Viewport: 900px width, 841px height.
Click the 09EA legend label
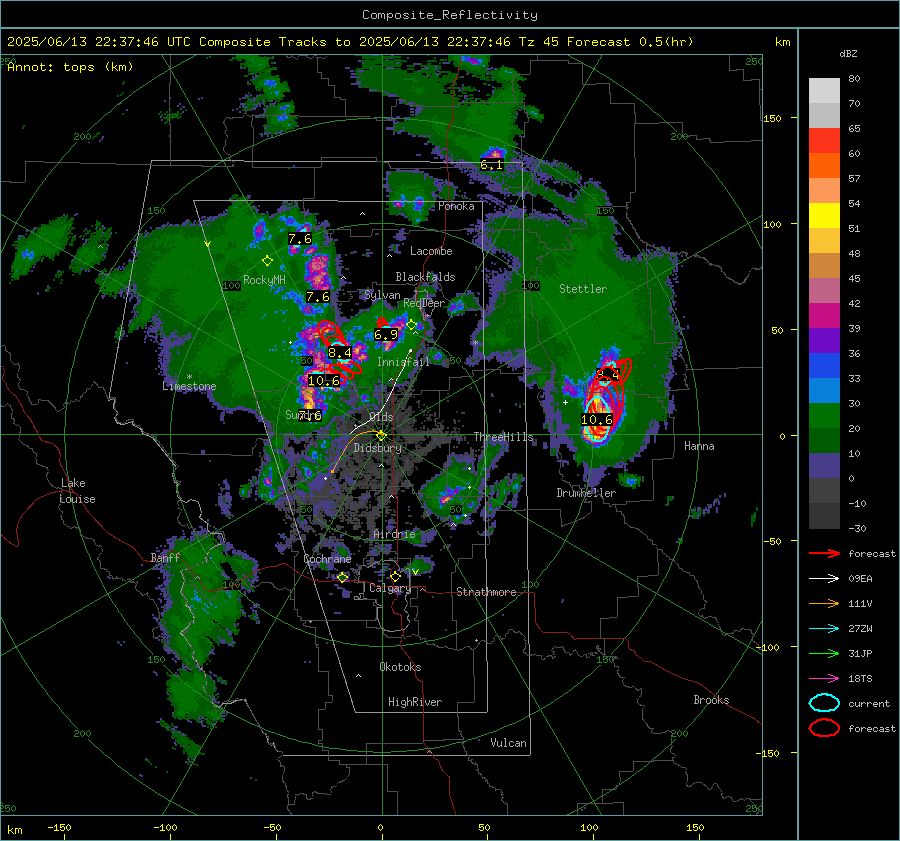(860, 579)
